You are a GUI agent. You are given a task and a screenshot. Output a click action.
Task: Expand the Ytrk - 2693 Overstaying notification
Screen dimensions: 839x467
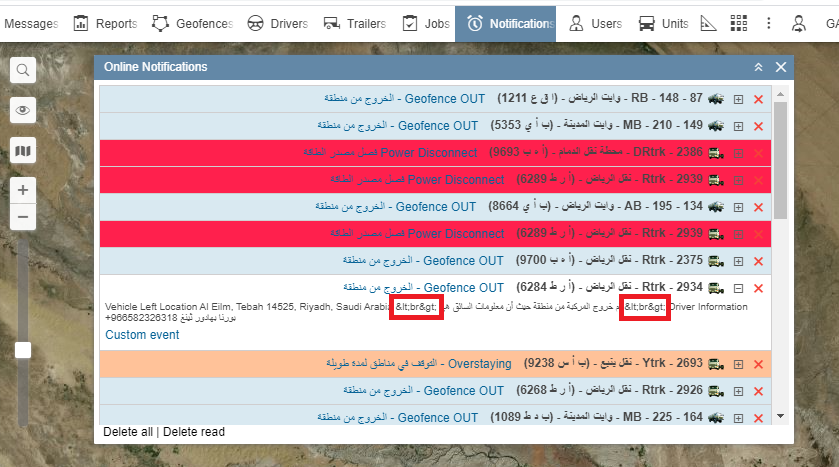click(x=738, y=364)
